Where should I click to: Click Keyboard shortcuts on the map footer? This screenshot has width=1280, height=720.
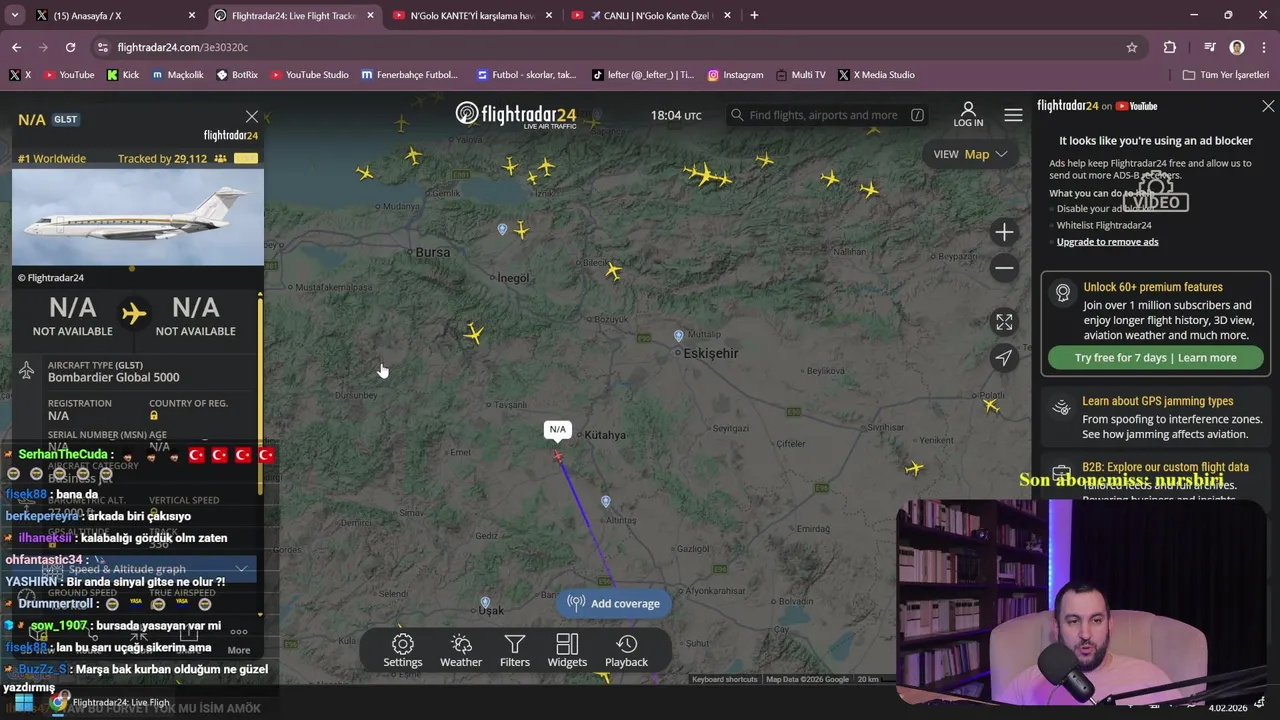(724, 679)
